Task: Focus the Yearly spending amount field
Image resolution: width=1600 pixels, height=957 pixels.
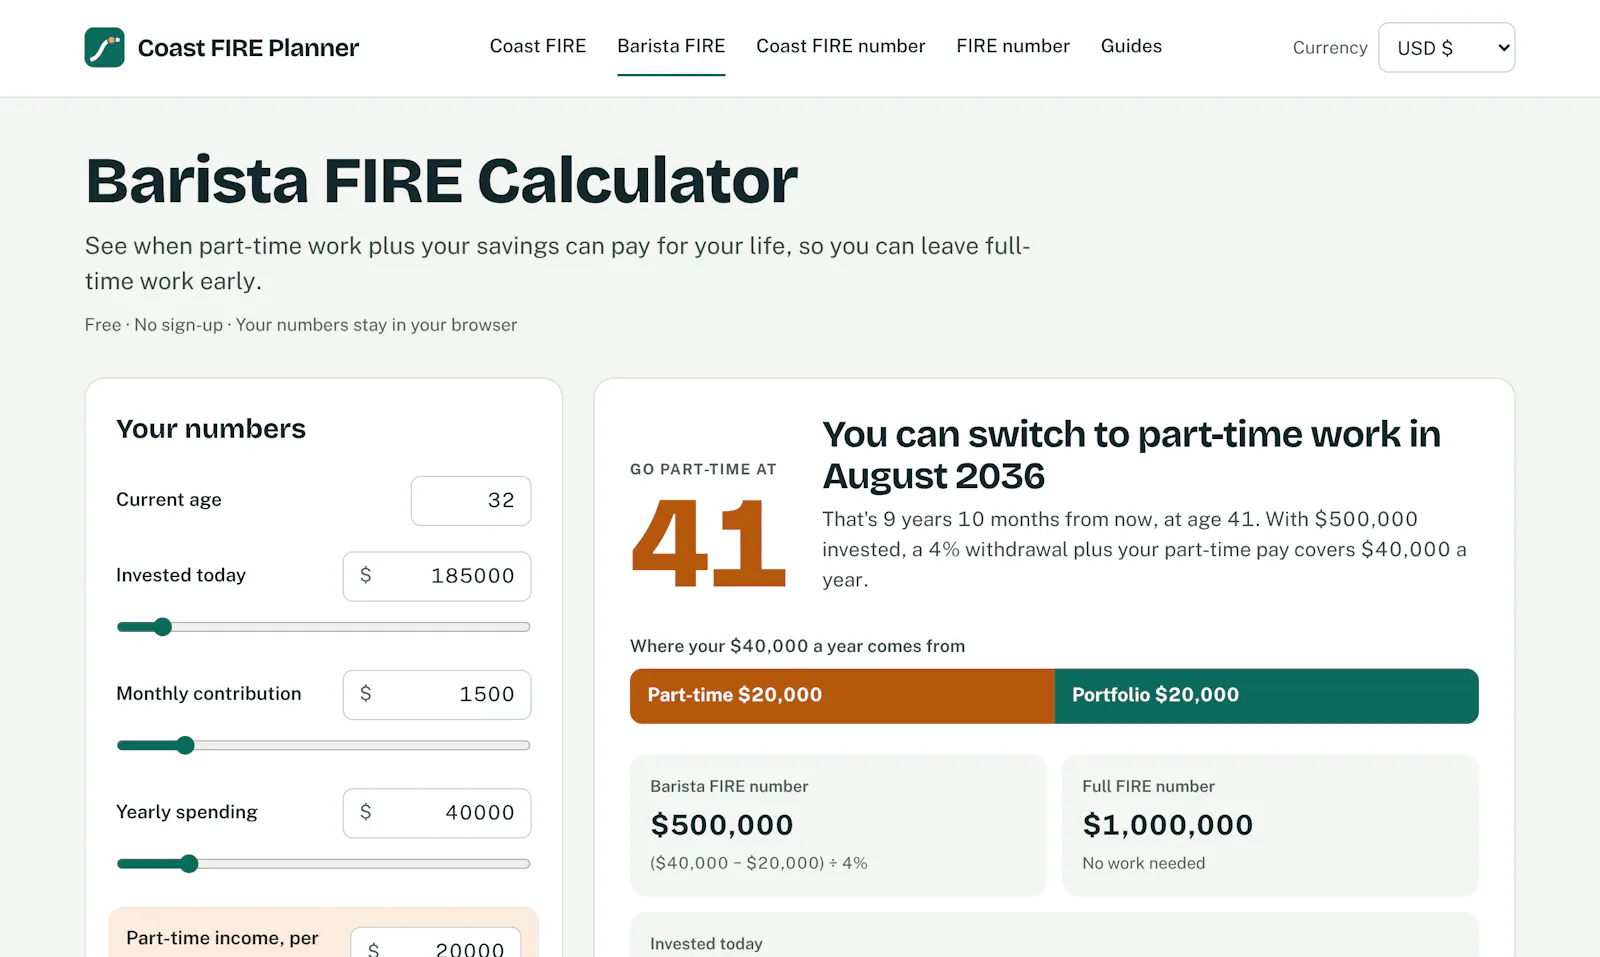Action: [x=437, y=813]
